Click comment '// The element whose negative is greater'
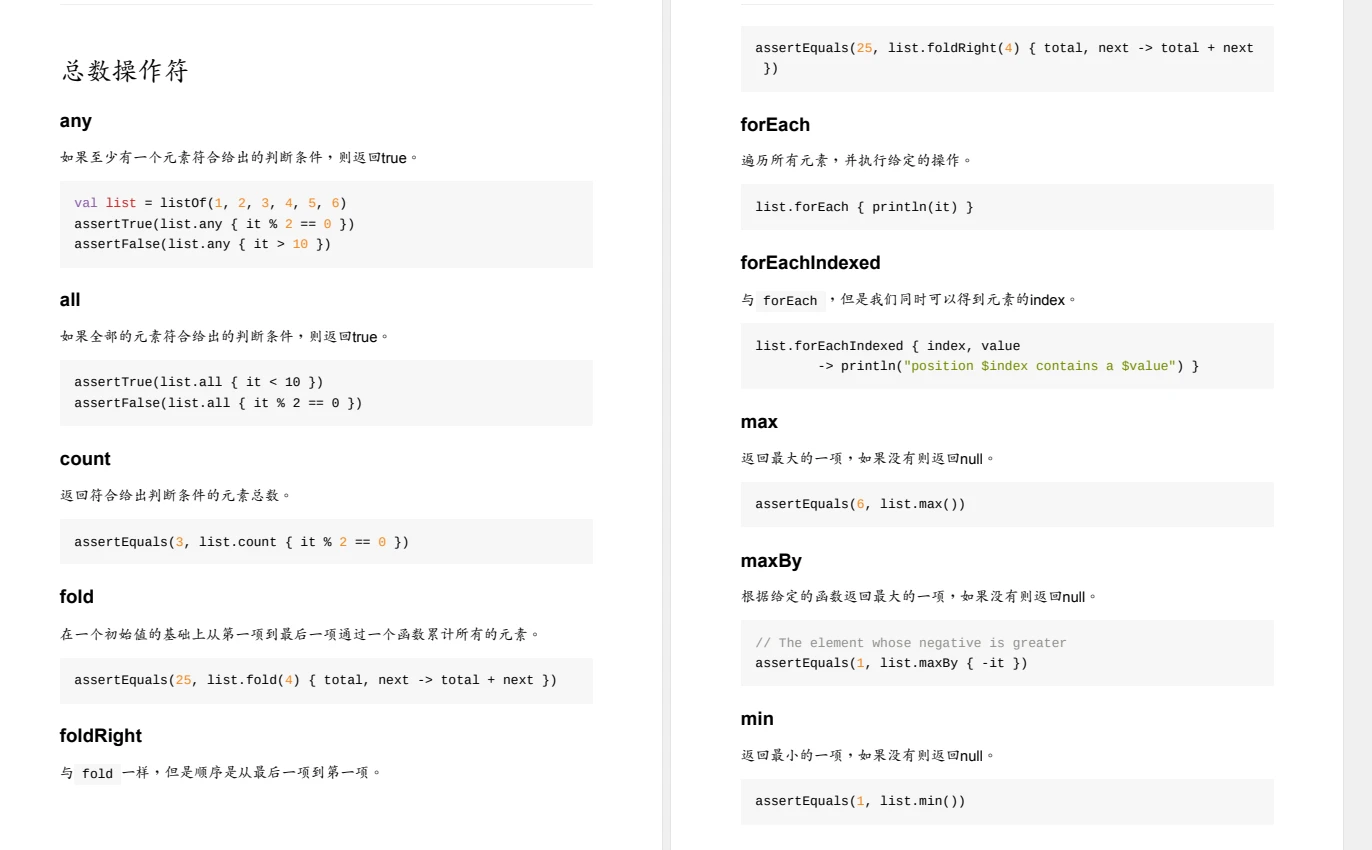This screenshot has width=1372, height=850. (911, 643)
